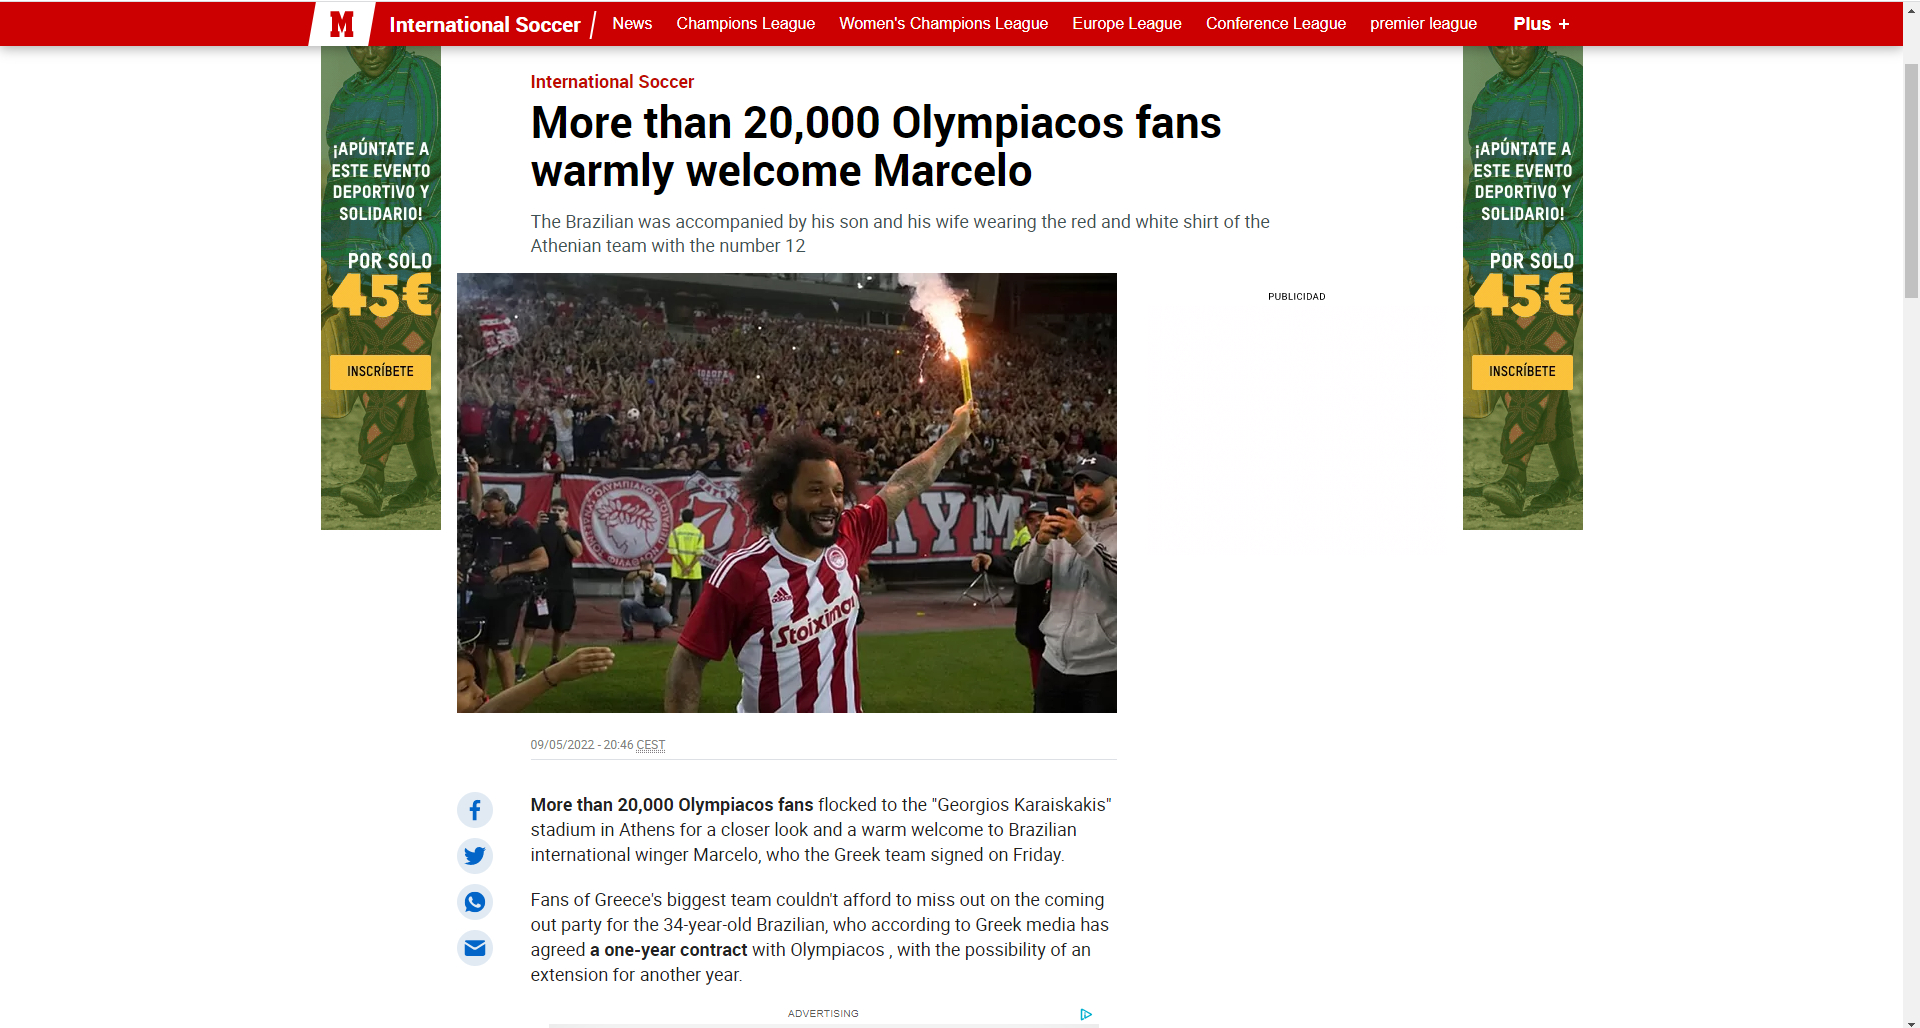Select Europe League in navigation
Viewport: 1920px width, 1028px height.
pyautogui.click(x=1126, y=24)
